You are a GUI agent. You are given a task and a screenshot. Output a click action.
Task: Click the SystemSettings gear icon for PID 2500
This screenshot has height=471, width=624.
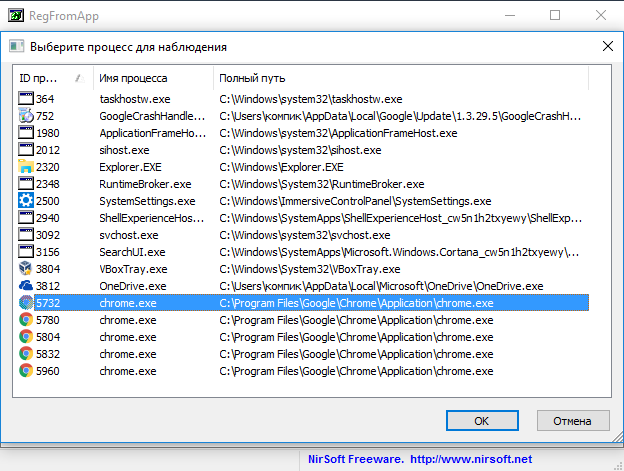click(26, 201)
